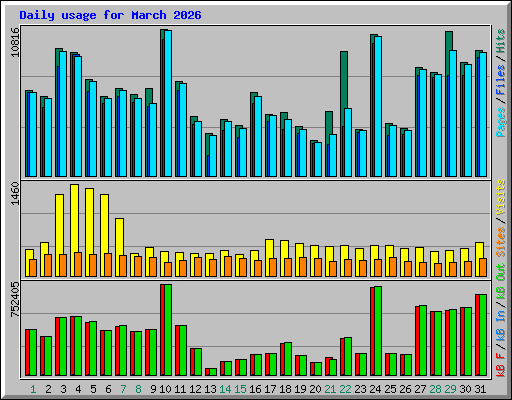Click day label 13 on the axis
This screenshot has height=400, width=512.
click(x=210, y=389)
